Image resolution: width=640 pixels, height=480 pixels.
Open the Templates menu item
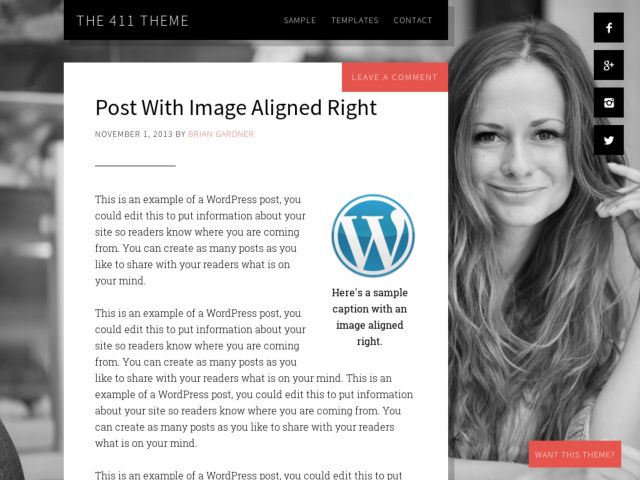[x=355, y=20]
